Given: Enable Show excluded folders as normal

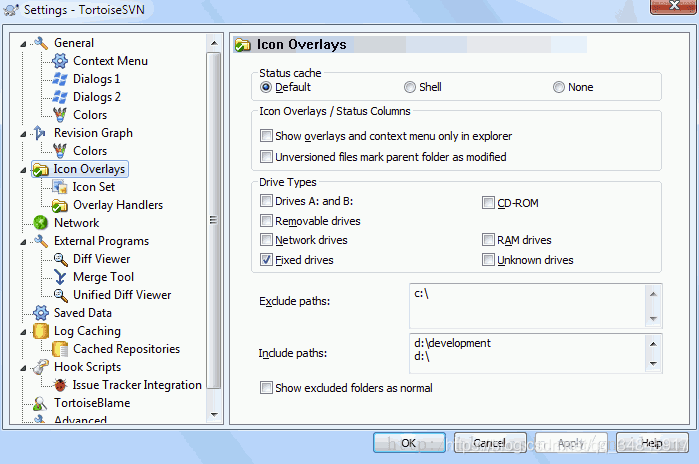Looking at the screenshot, I should tap(266, 388).
